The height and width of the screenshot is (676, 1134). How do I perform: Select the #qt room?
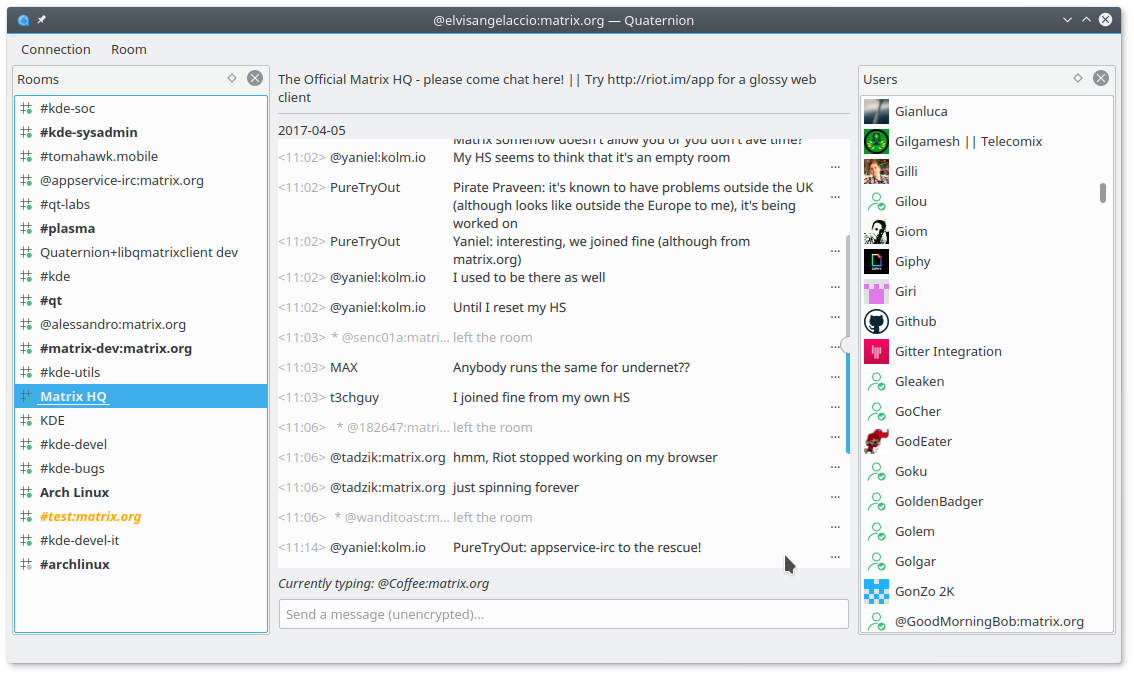(141, 300)
